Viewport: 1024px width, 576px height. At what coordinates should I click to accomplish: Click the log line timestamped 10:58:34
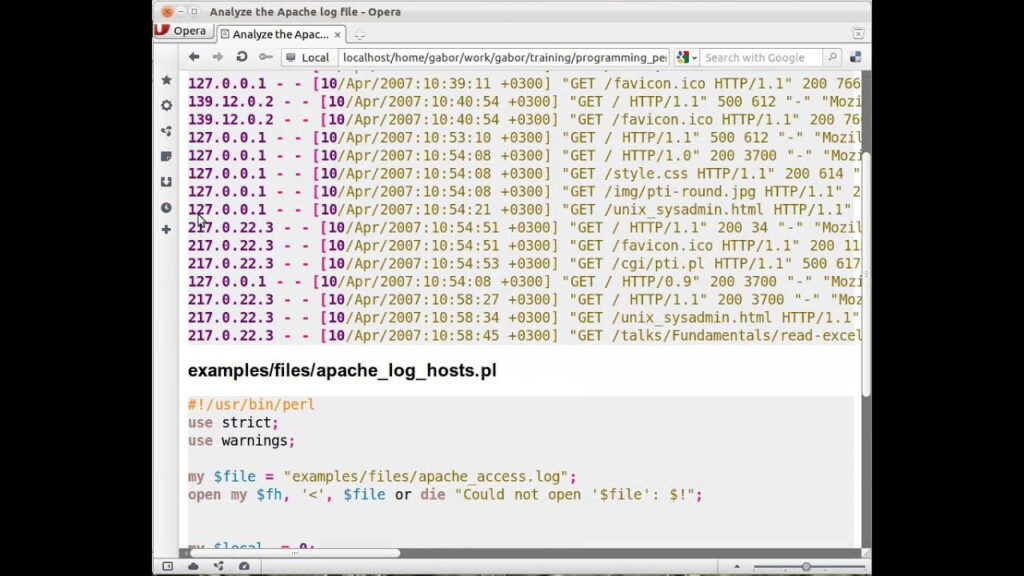pos(524,317)
